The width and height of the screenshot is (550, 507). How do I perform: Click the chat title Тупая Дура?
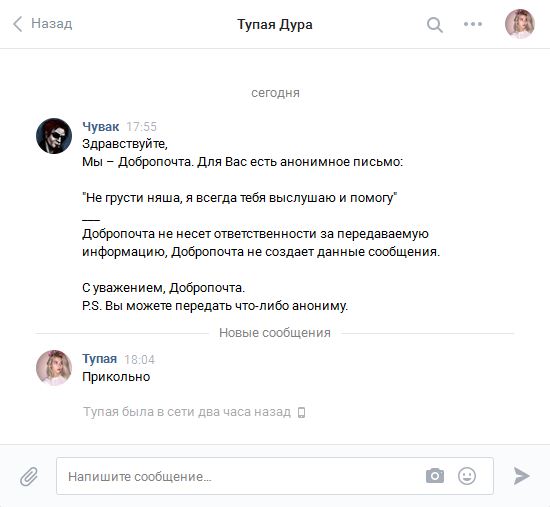(275, 25)
